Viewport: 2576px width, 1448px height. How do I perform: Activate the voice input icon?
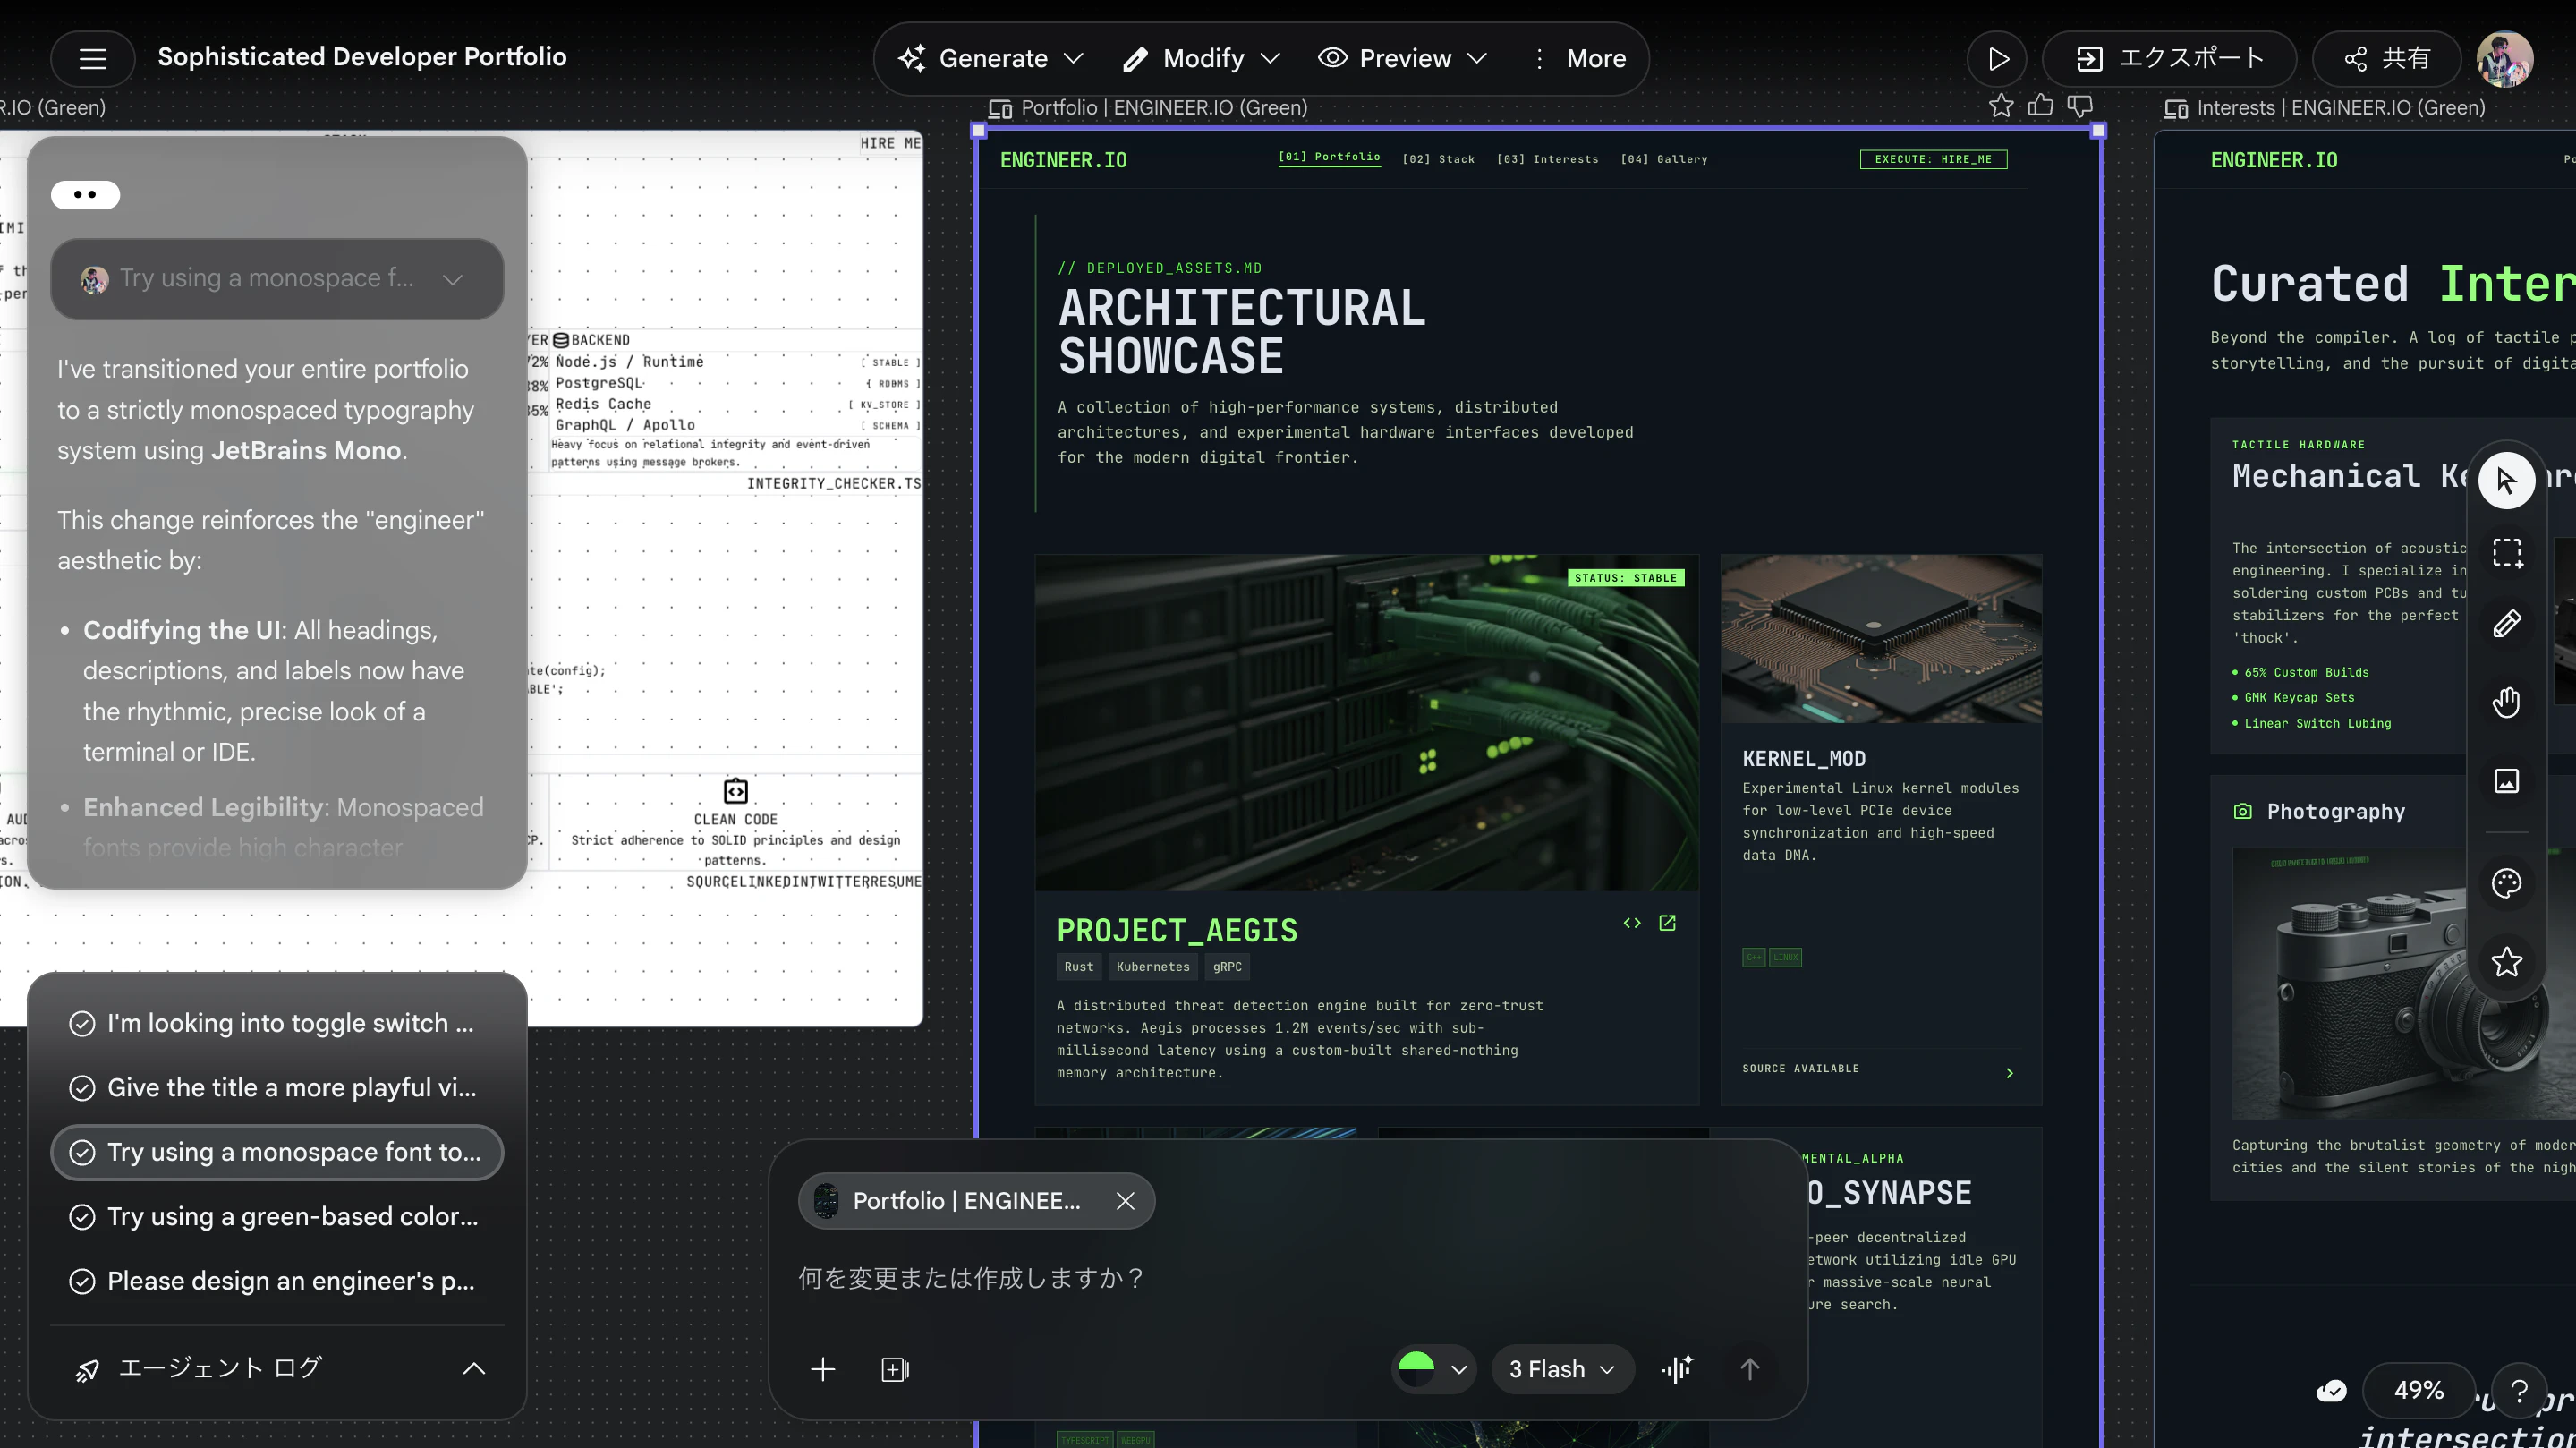(x=1677, y=1369)
